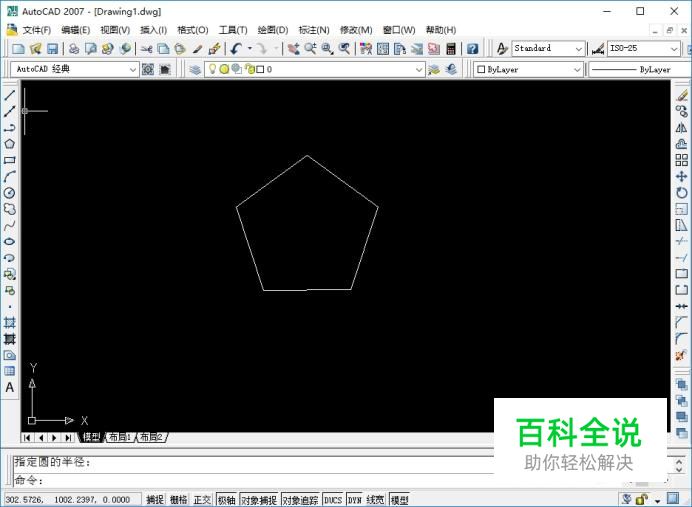Toggle layer 0 lightbulb on/off

[x=212, y=69]
